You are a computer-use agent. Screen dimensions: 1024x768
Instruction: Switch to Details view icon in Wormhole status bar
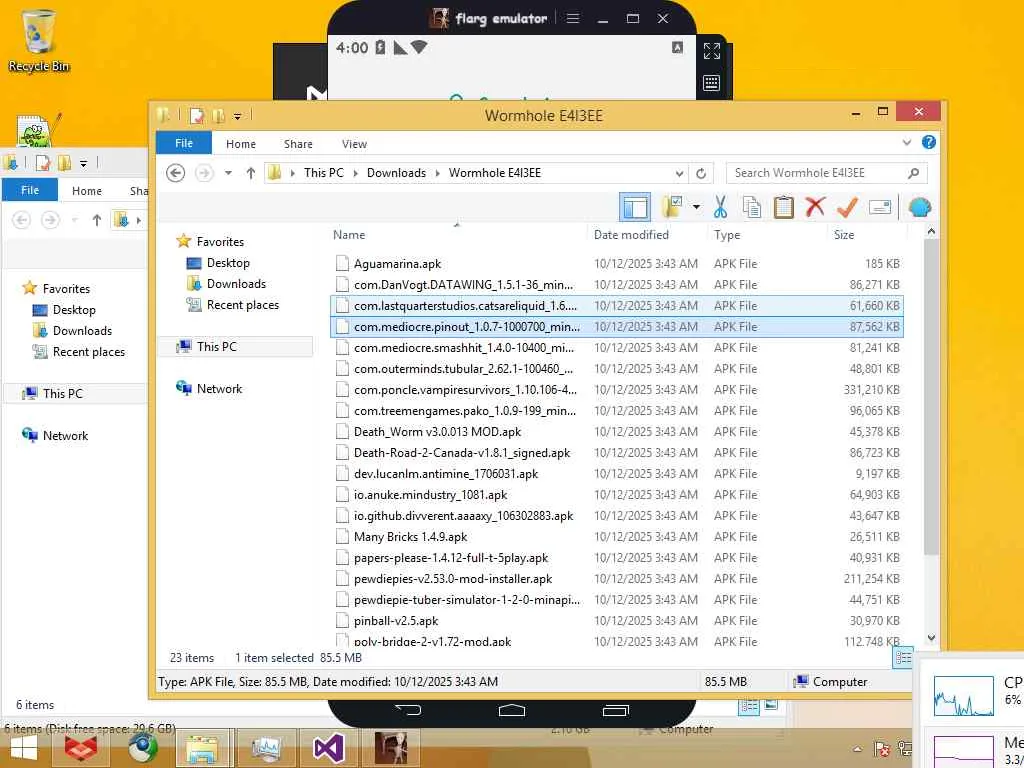click(903, 658)
